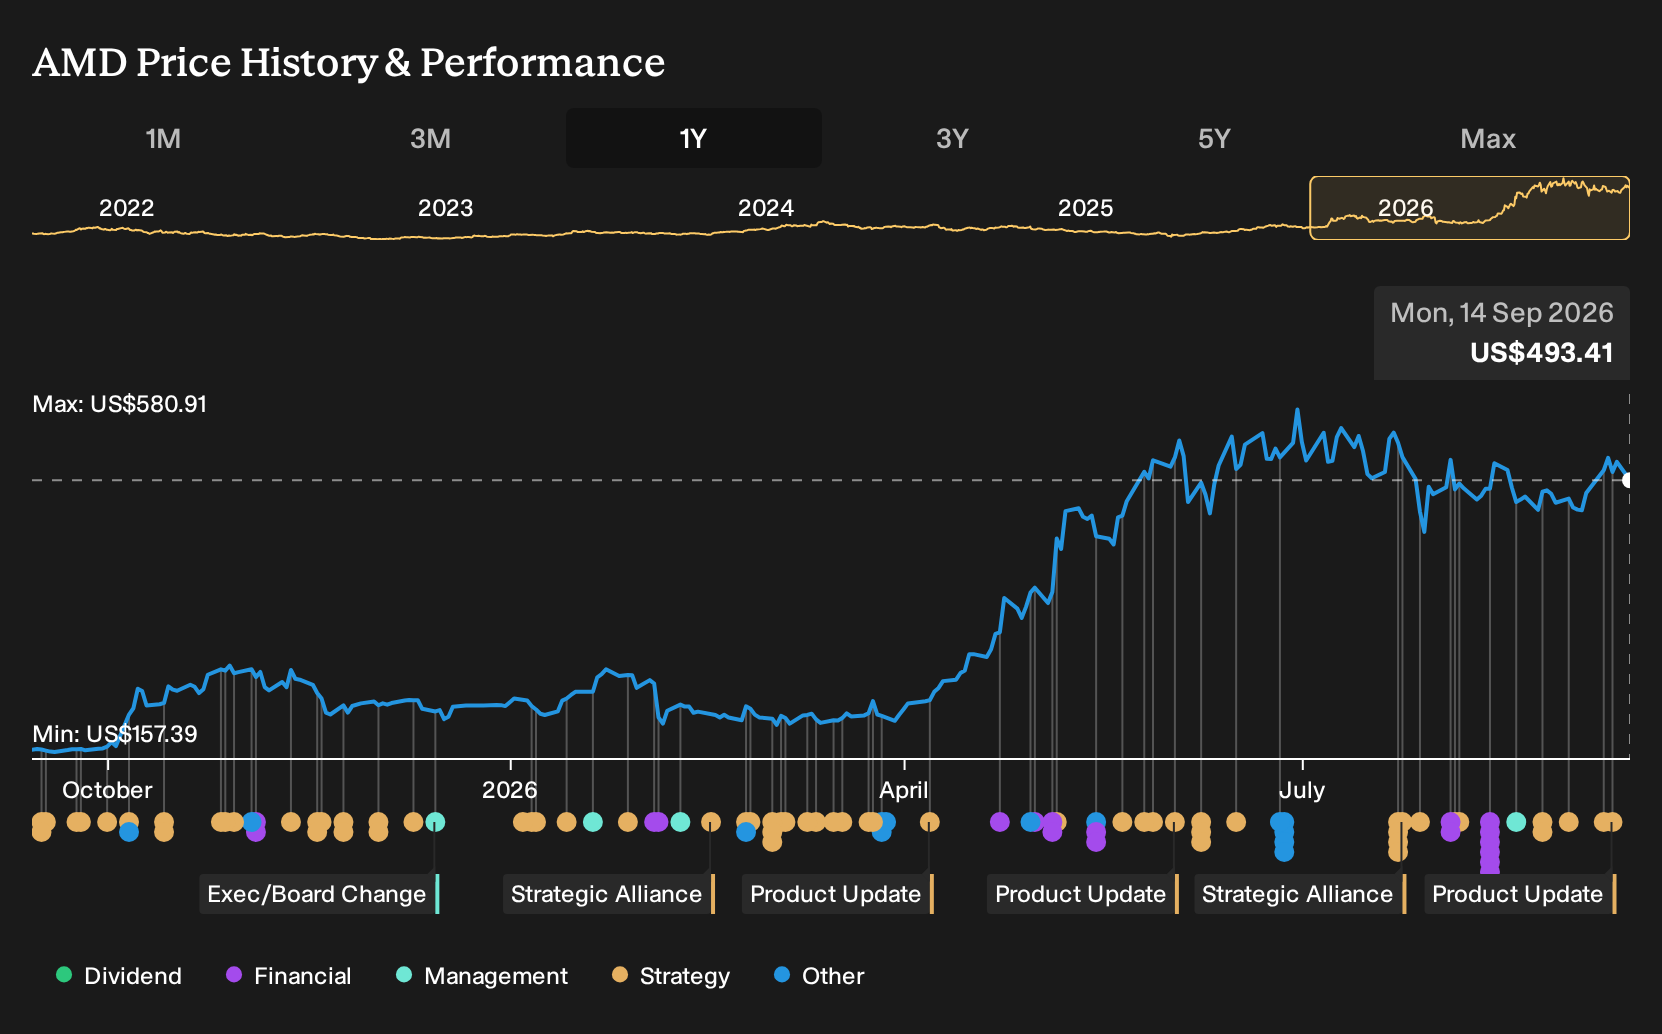The image size is (1662, 1034).
Task: Toggle Dividend events in the legend
Action: 119,975
